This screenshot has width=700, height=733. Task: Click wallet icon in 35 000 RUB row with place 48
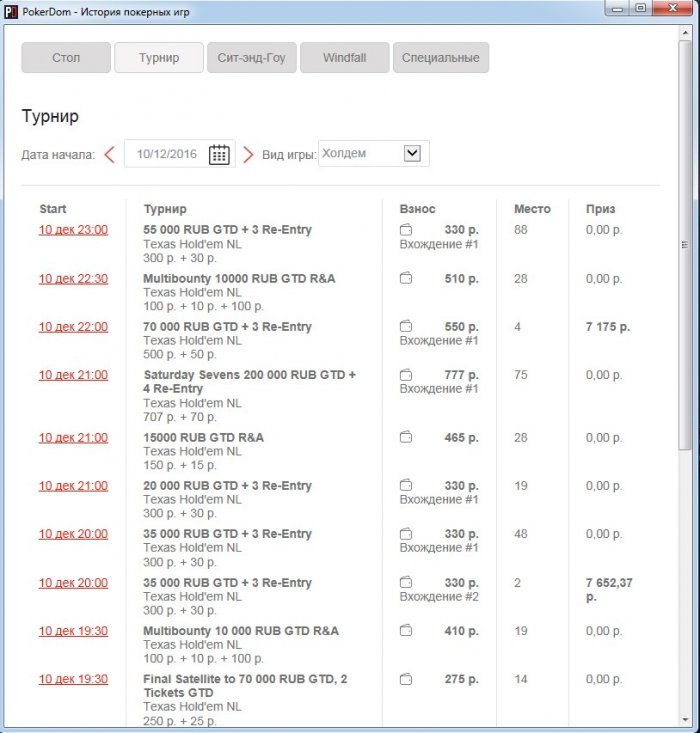[406, 534]
